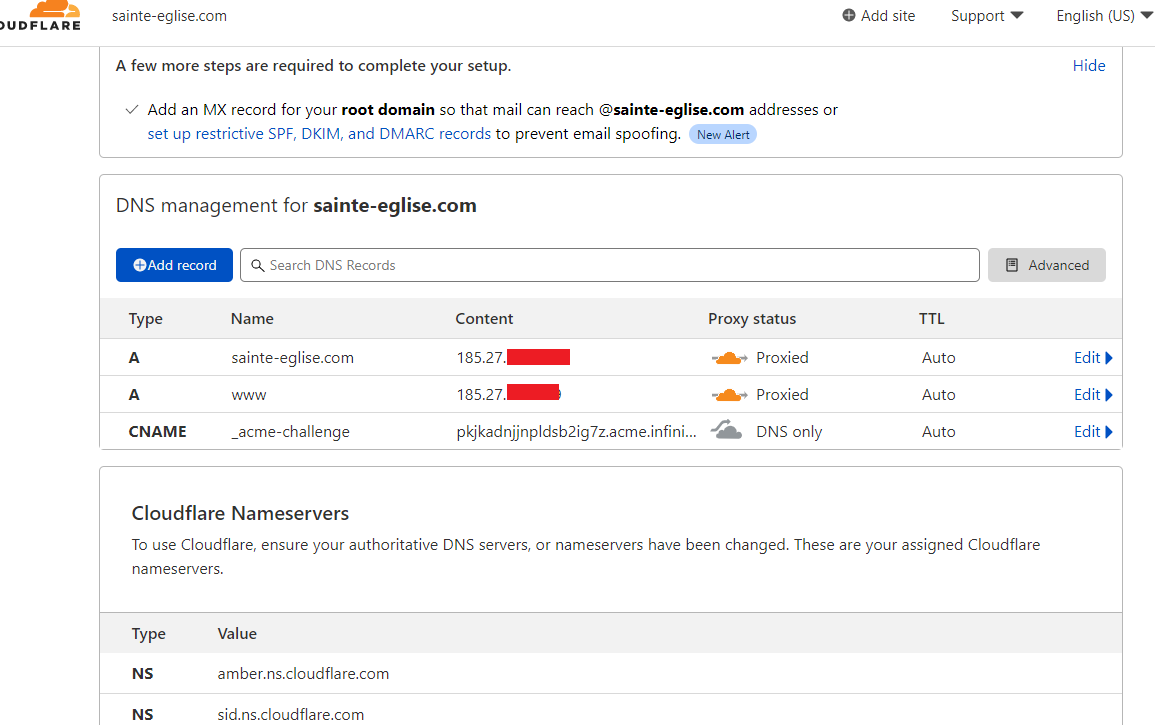Expand Edit for the _acme-challenge CNAME record

tap(1092, 432)
